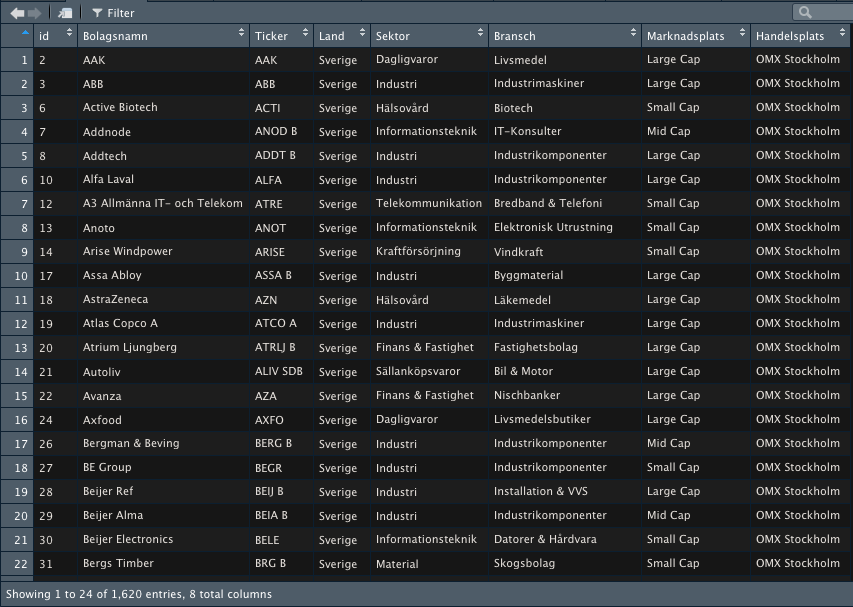Select IT-Konsulter cell
The image size is (853, 607).
565,132
